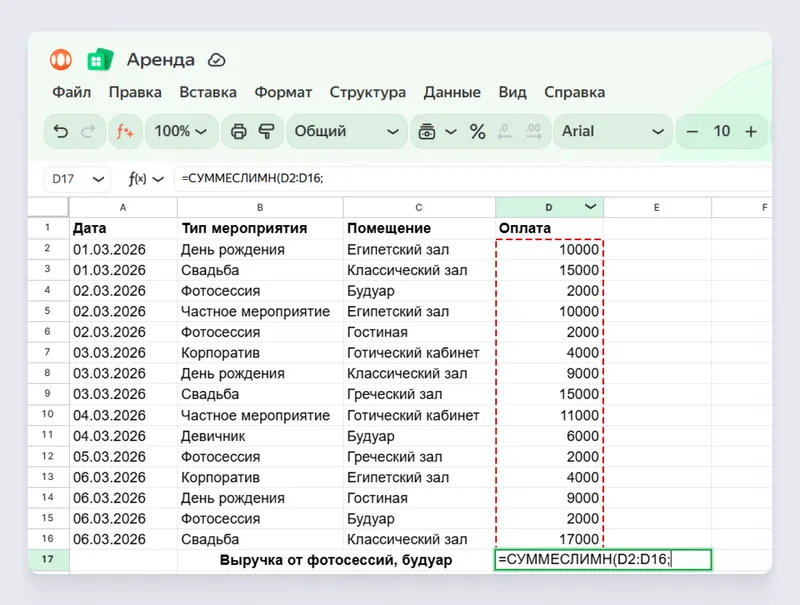Select column E header

coord(657,207)
